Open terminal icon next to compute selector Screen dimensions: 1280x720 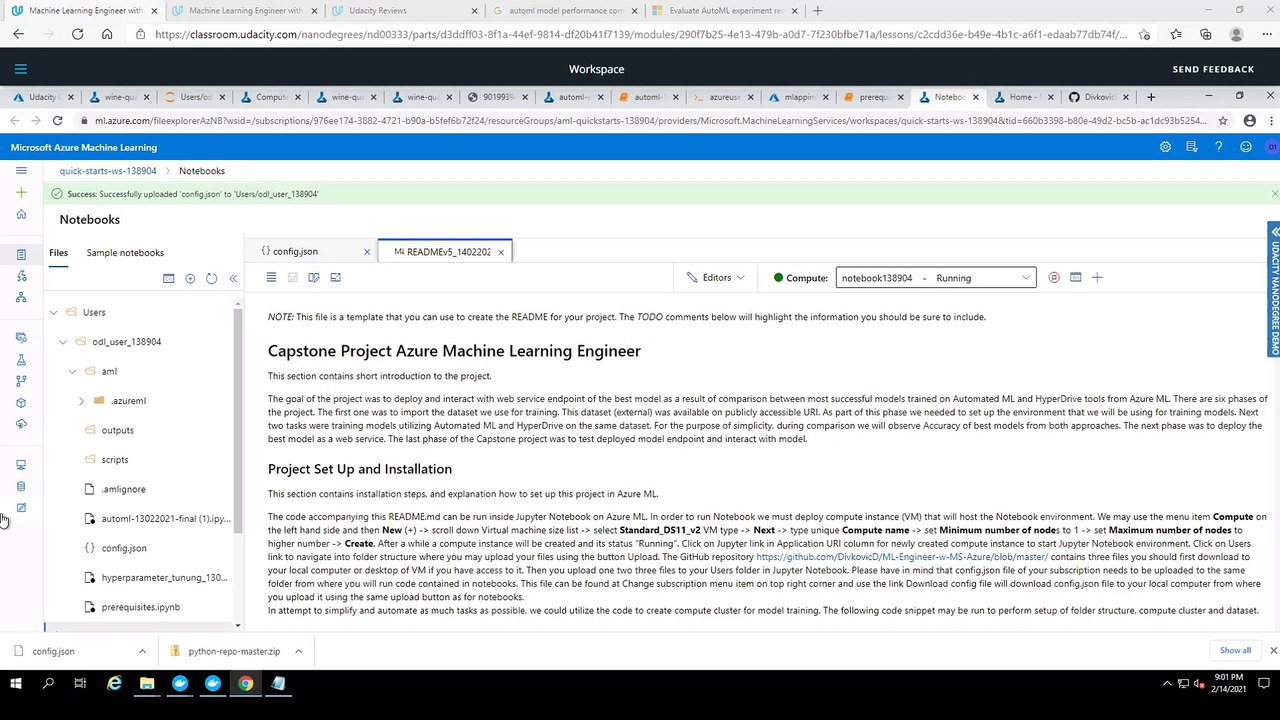point(1076,277)
